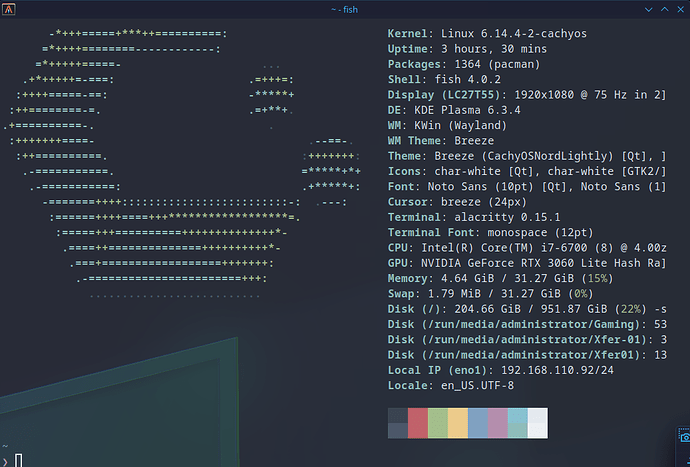Click the Swap line '1.79 MiB / 31.27 GiB'
The width and height of the screenshot is (690, 467).
coord(494,294)
